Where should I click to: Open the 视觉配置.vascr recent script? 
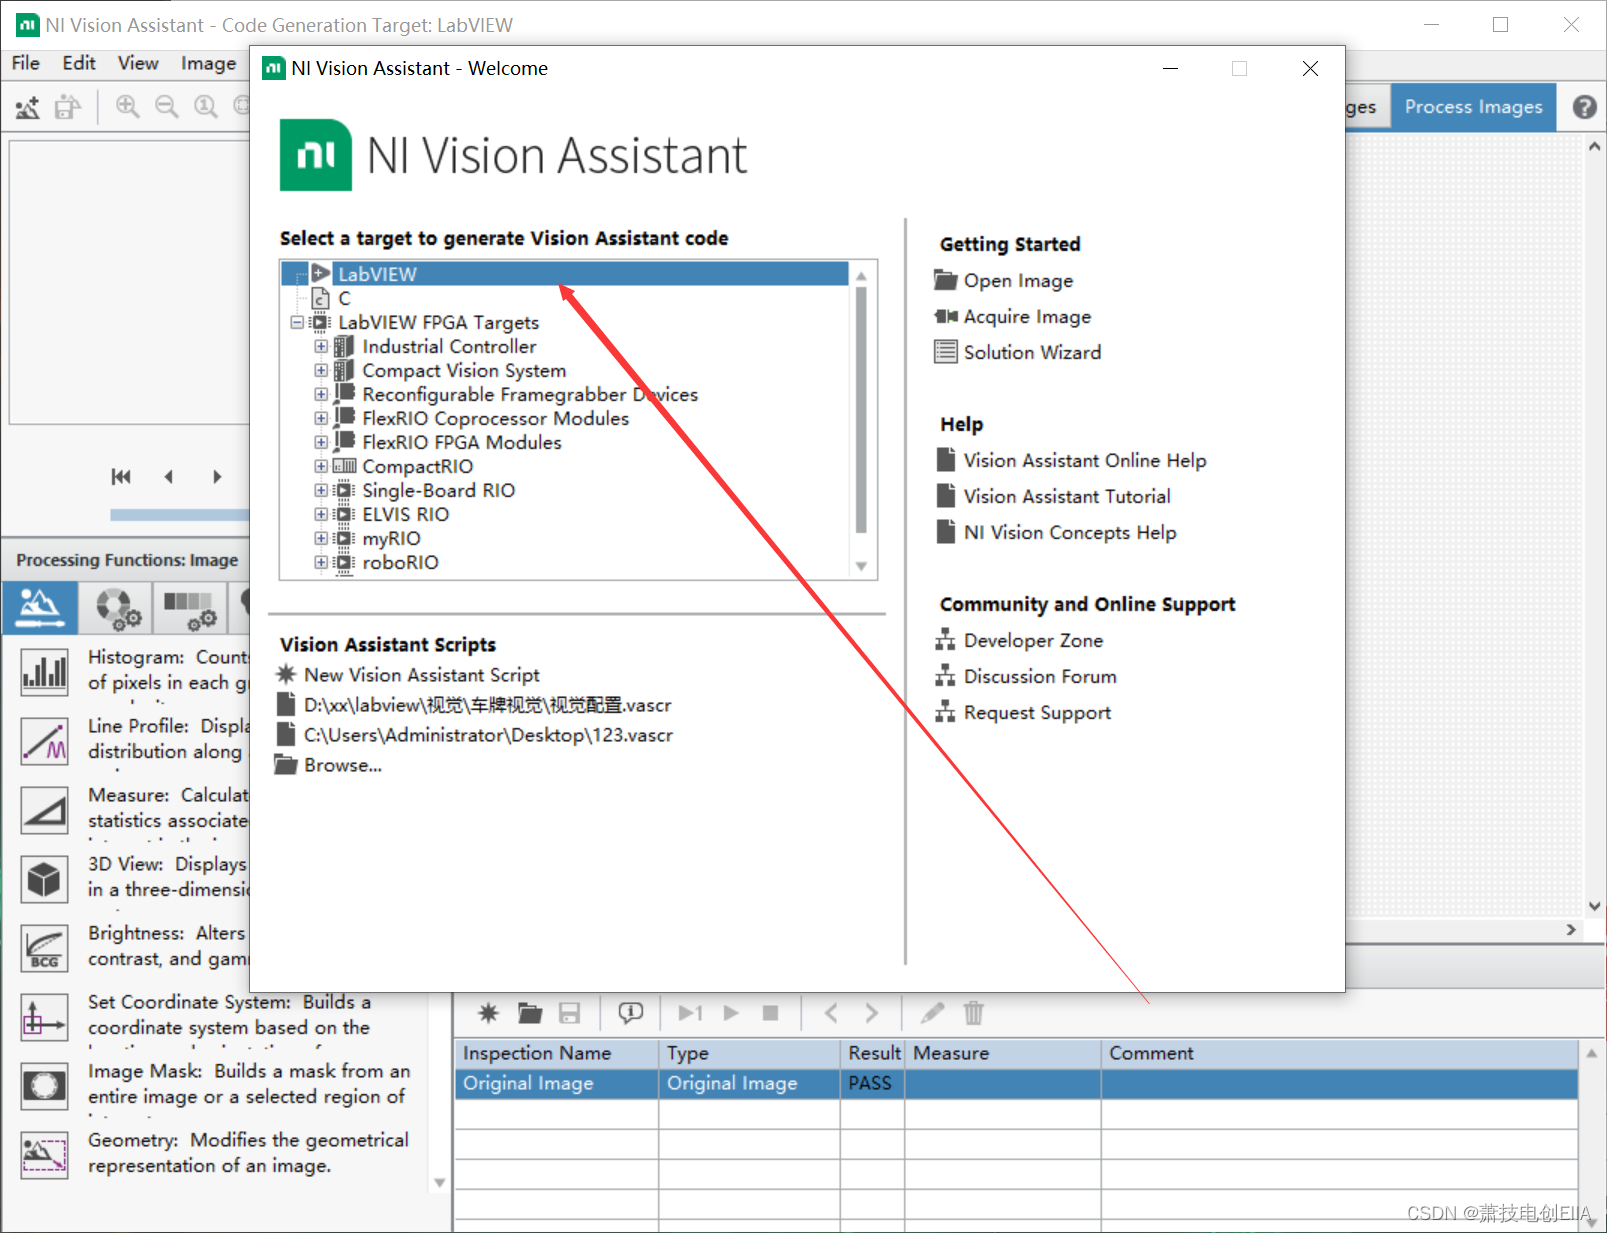point(487,705)
